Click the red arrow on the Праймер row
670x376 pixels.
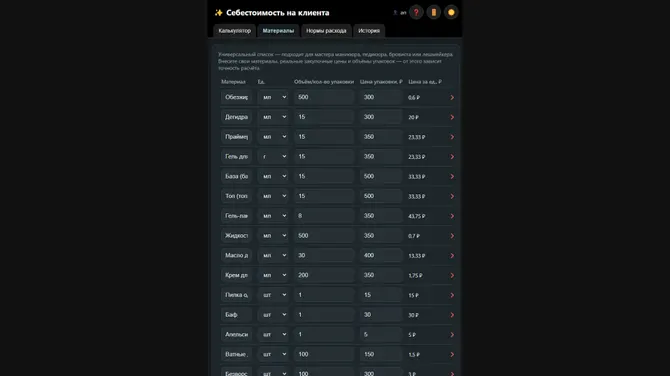tap(452, 137)
